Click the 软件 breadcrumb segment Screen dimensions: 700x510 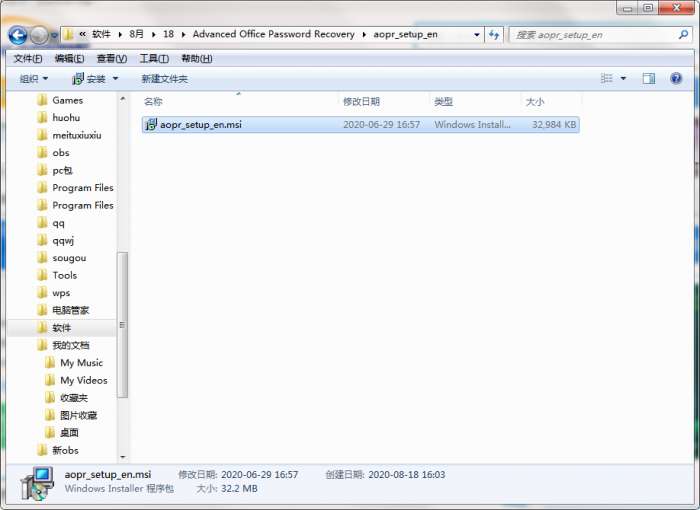101,34
